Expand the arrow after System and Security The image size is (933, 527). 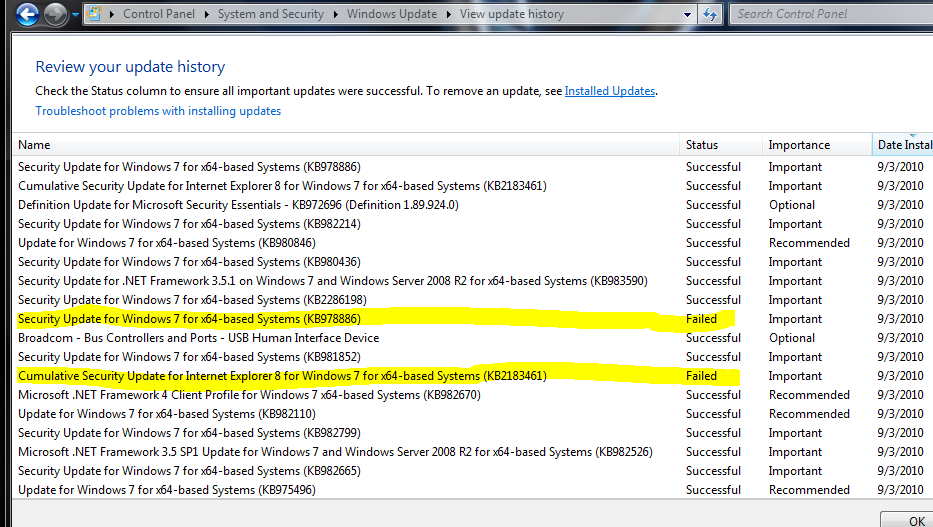[335, 15]
